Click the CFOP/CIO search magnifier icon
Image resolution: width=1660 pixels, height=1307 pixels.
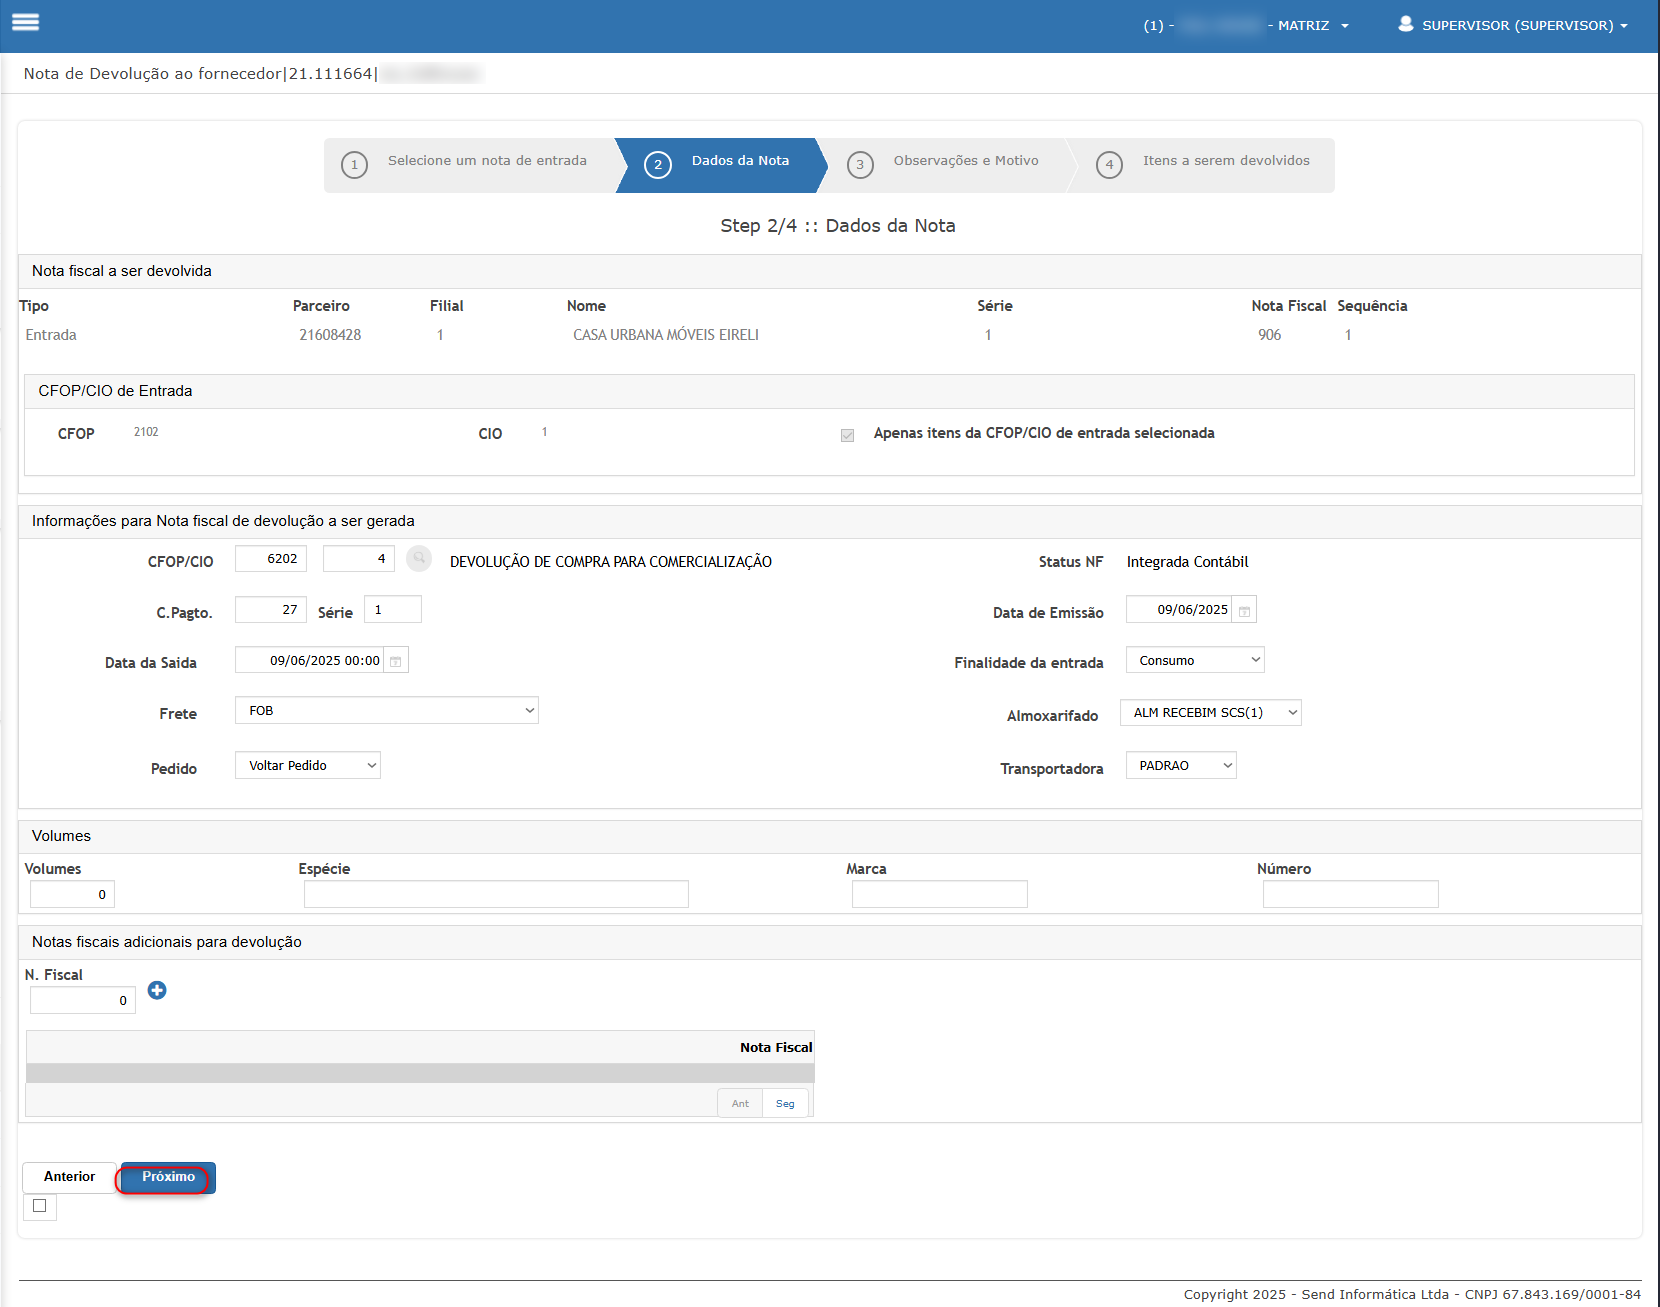419,558
